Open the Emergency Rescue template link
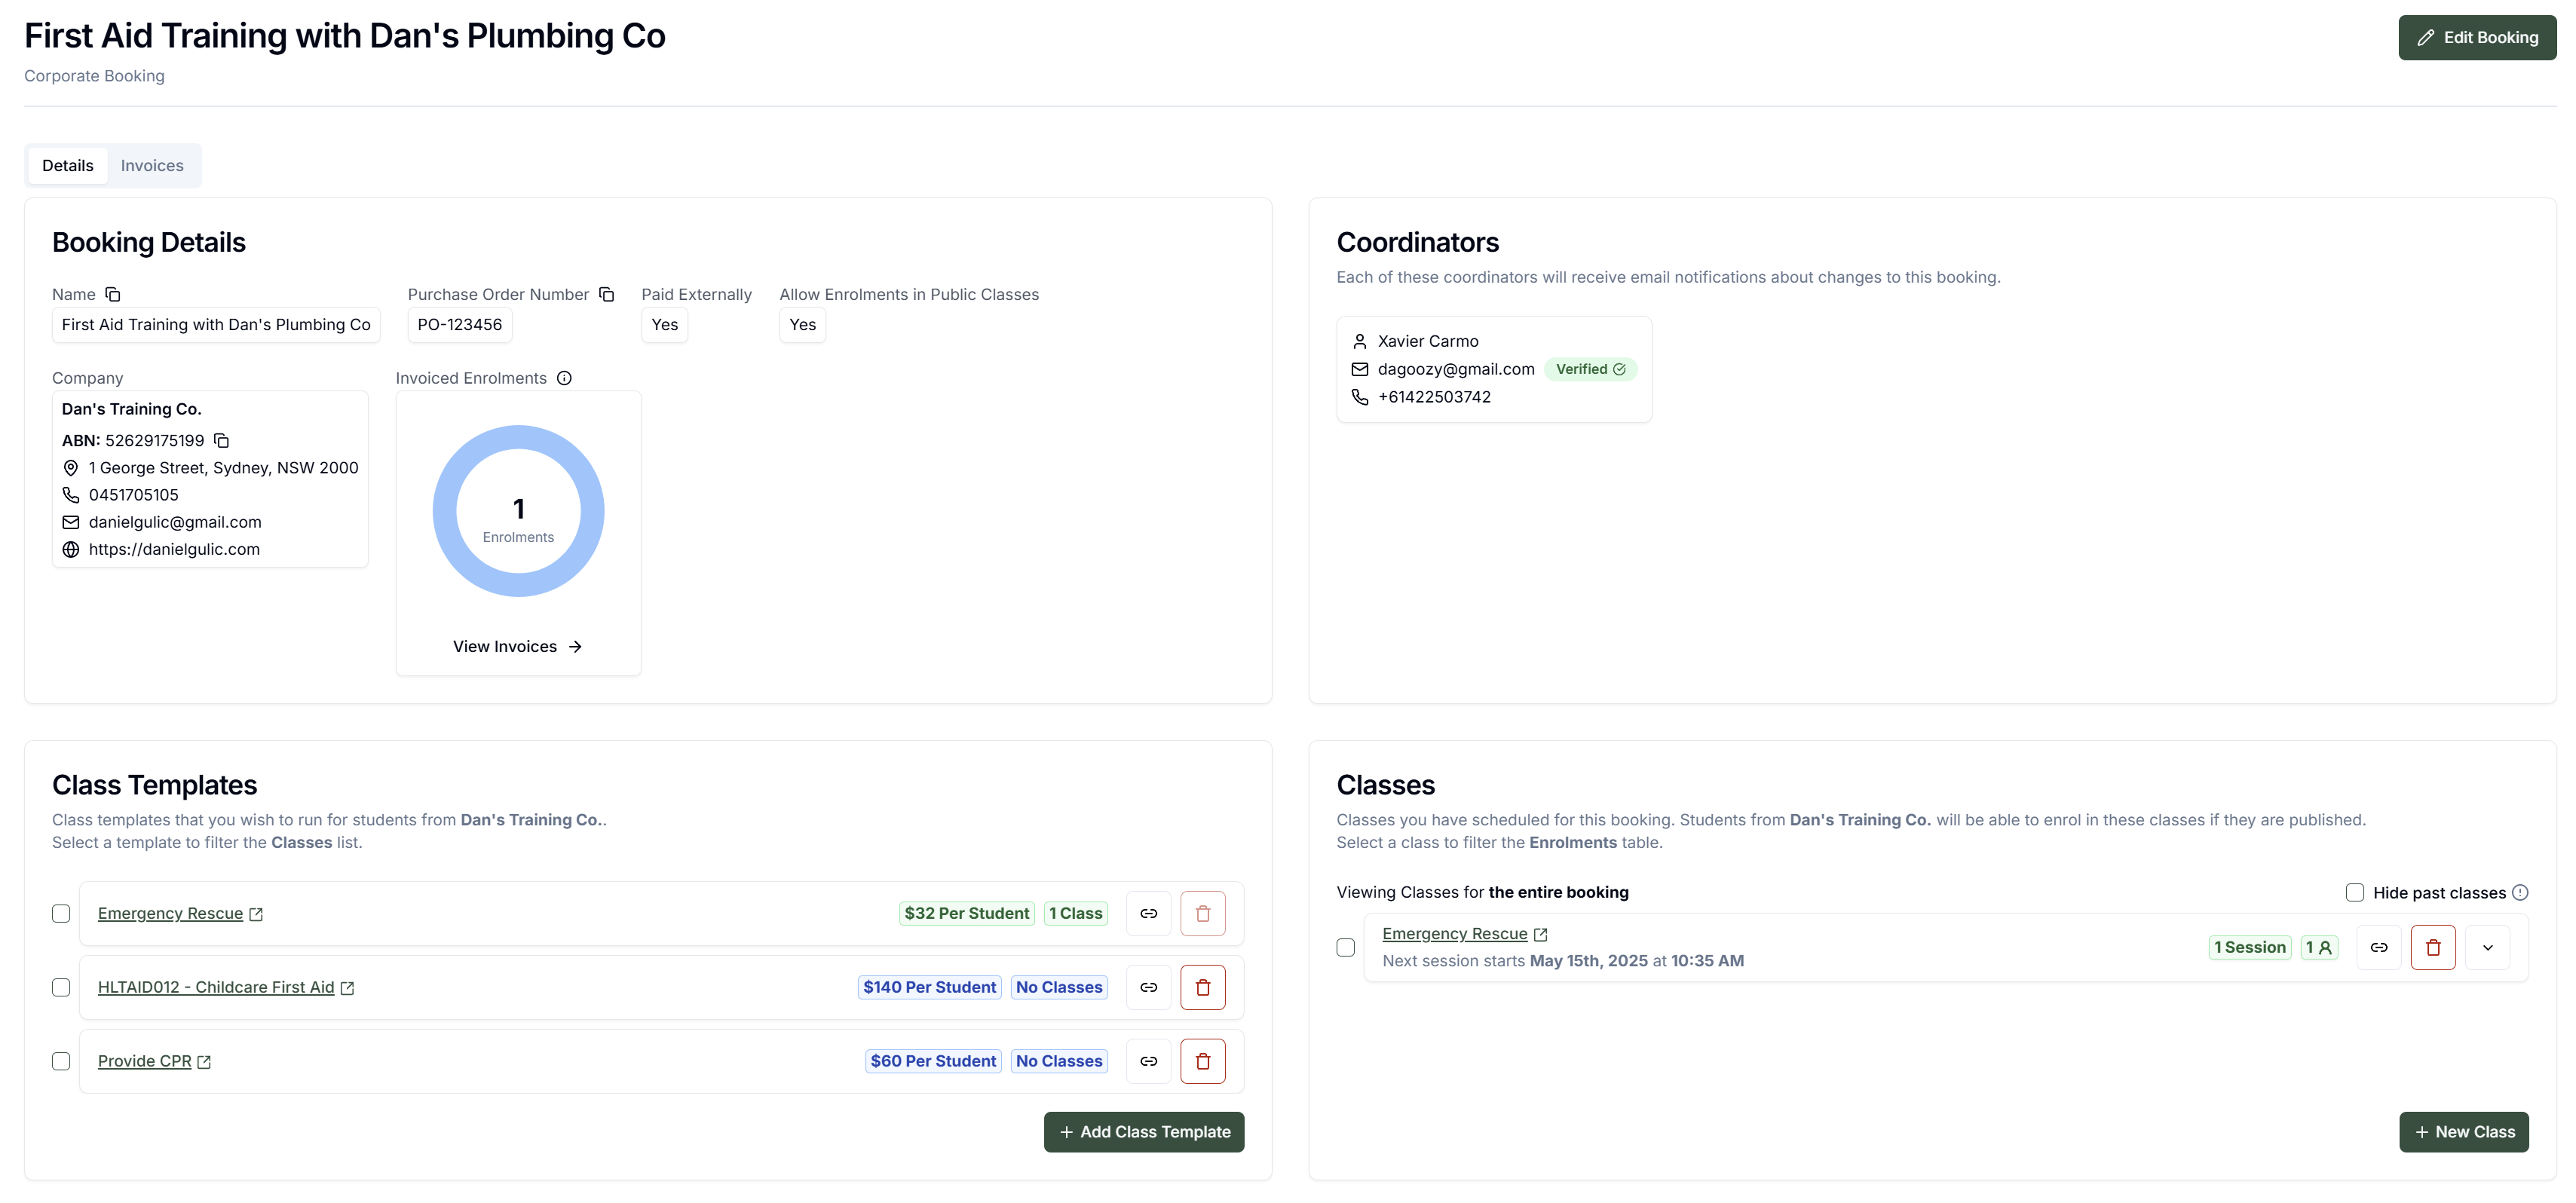This screenshot has width=2576, height=1203. point(170,913)
